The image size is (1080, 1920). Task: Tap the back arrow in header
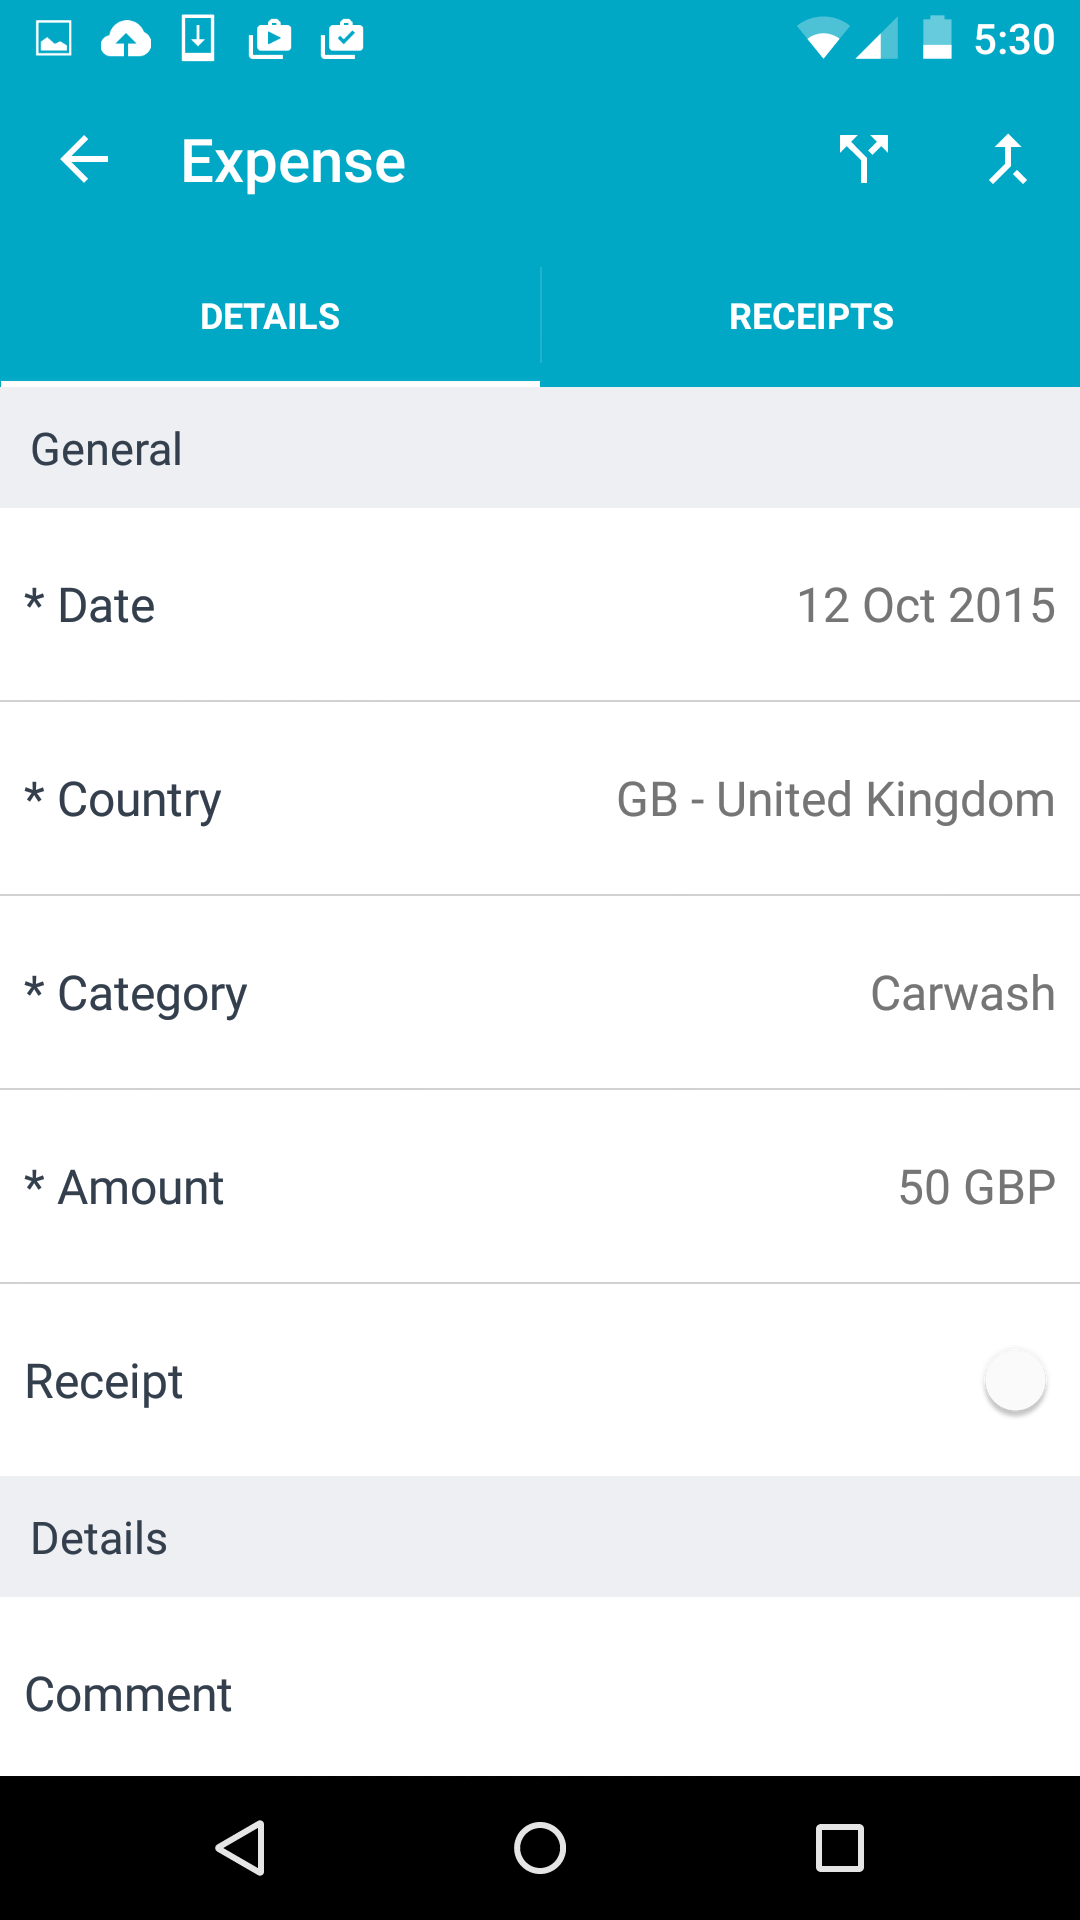coord(84,160)
